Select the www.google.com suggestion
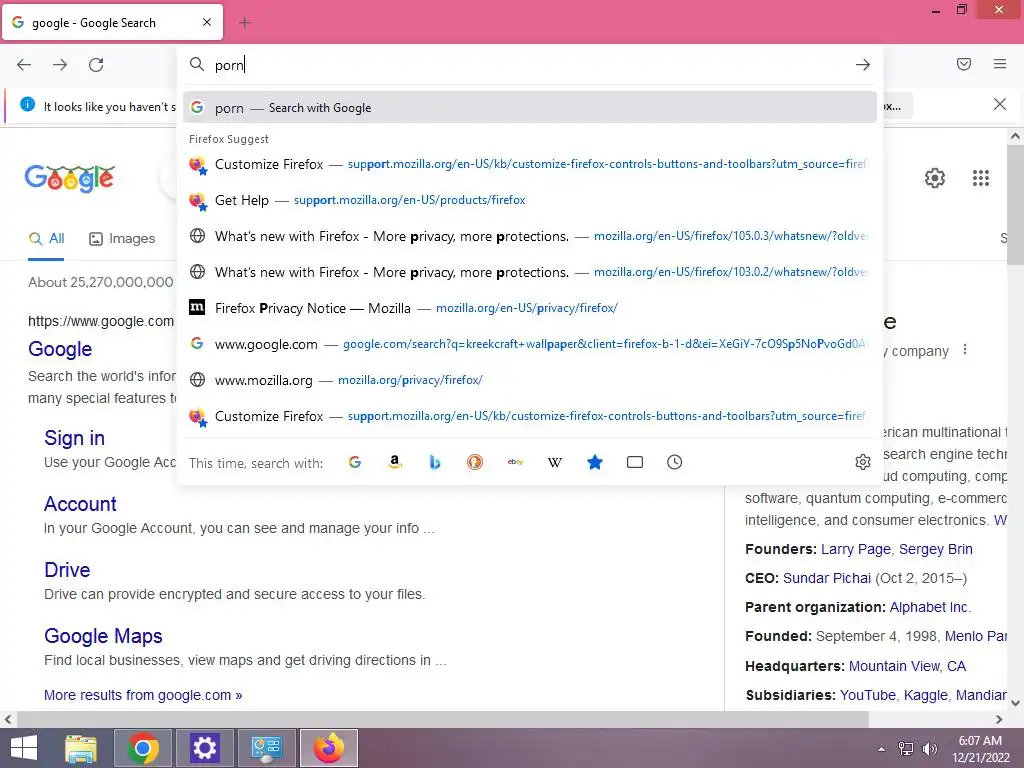The image size is (1024, 768). tap(530, 344)
